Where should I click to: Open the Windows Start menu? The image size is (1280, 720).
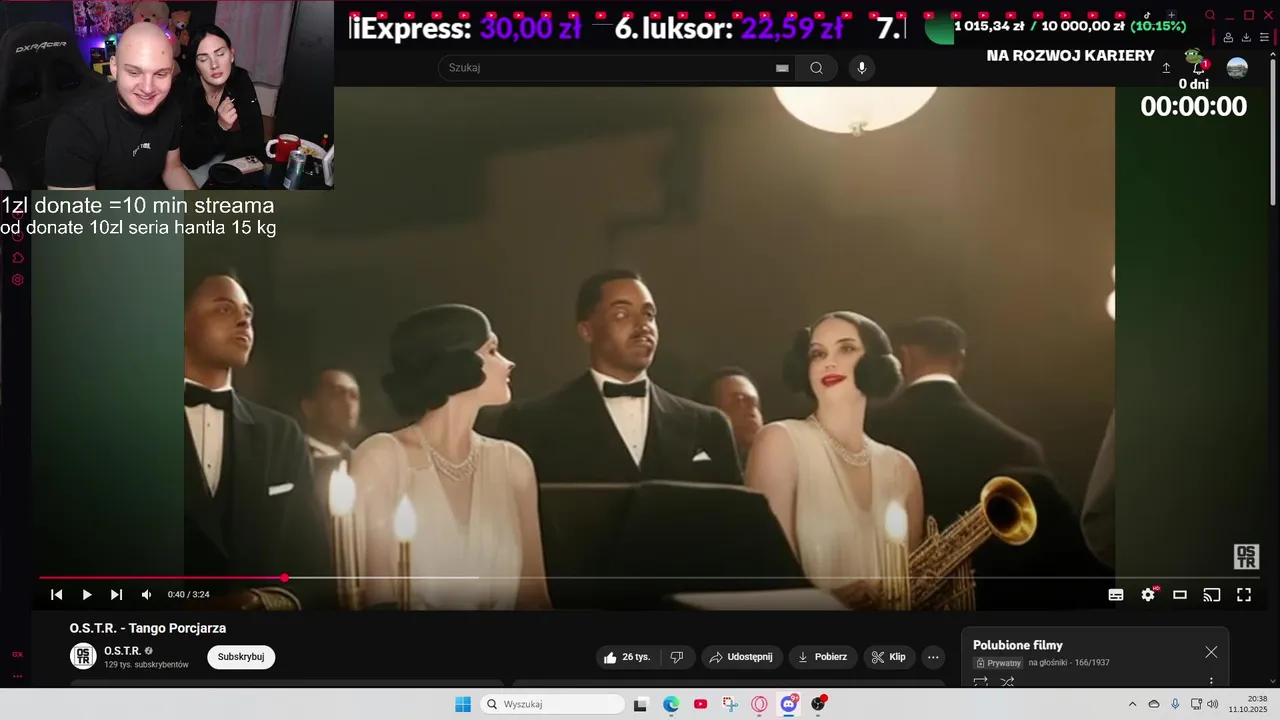[x=463, y=704]
